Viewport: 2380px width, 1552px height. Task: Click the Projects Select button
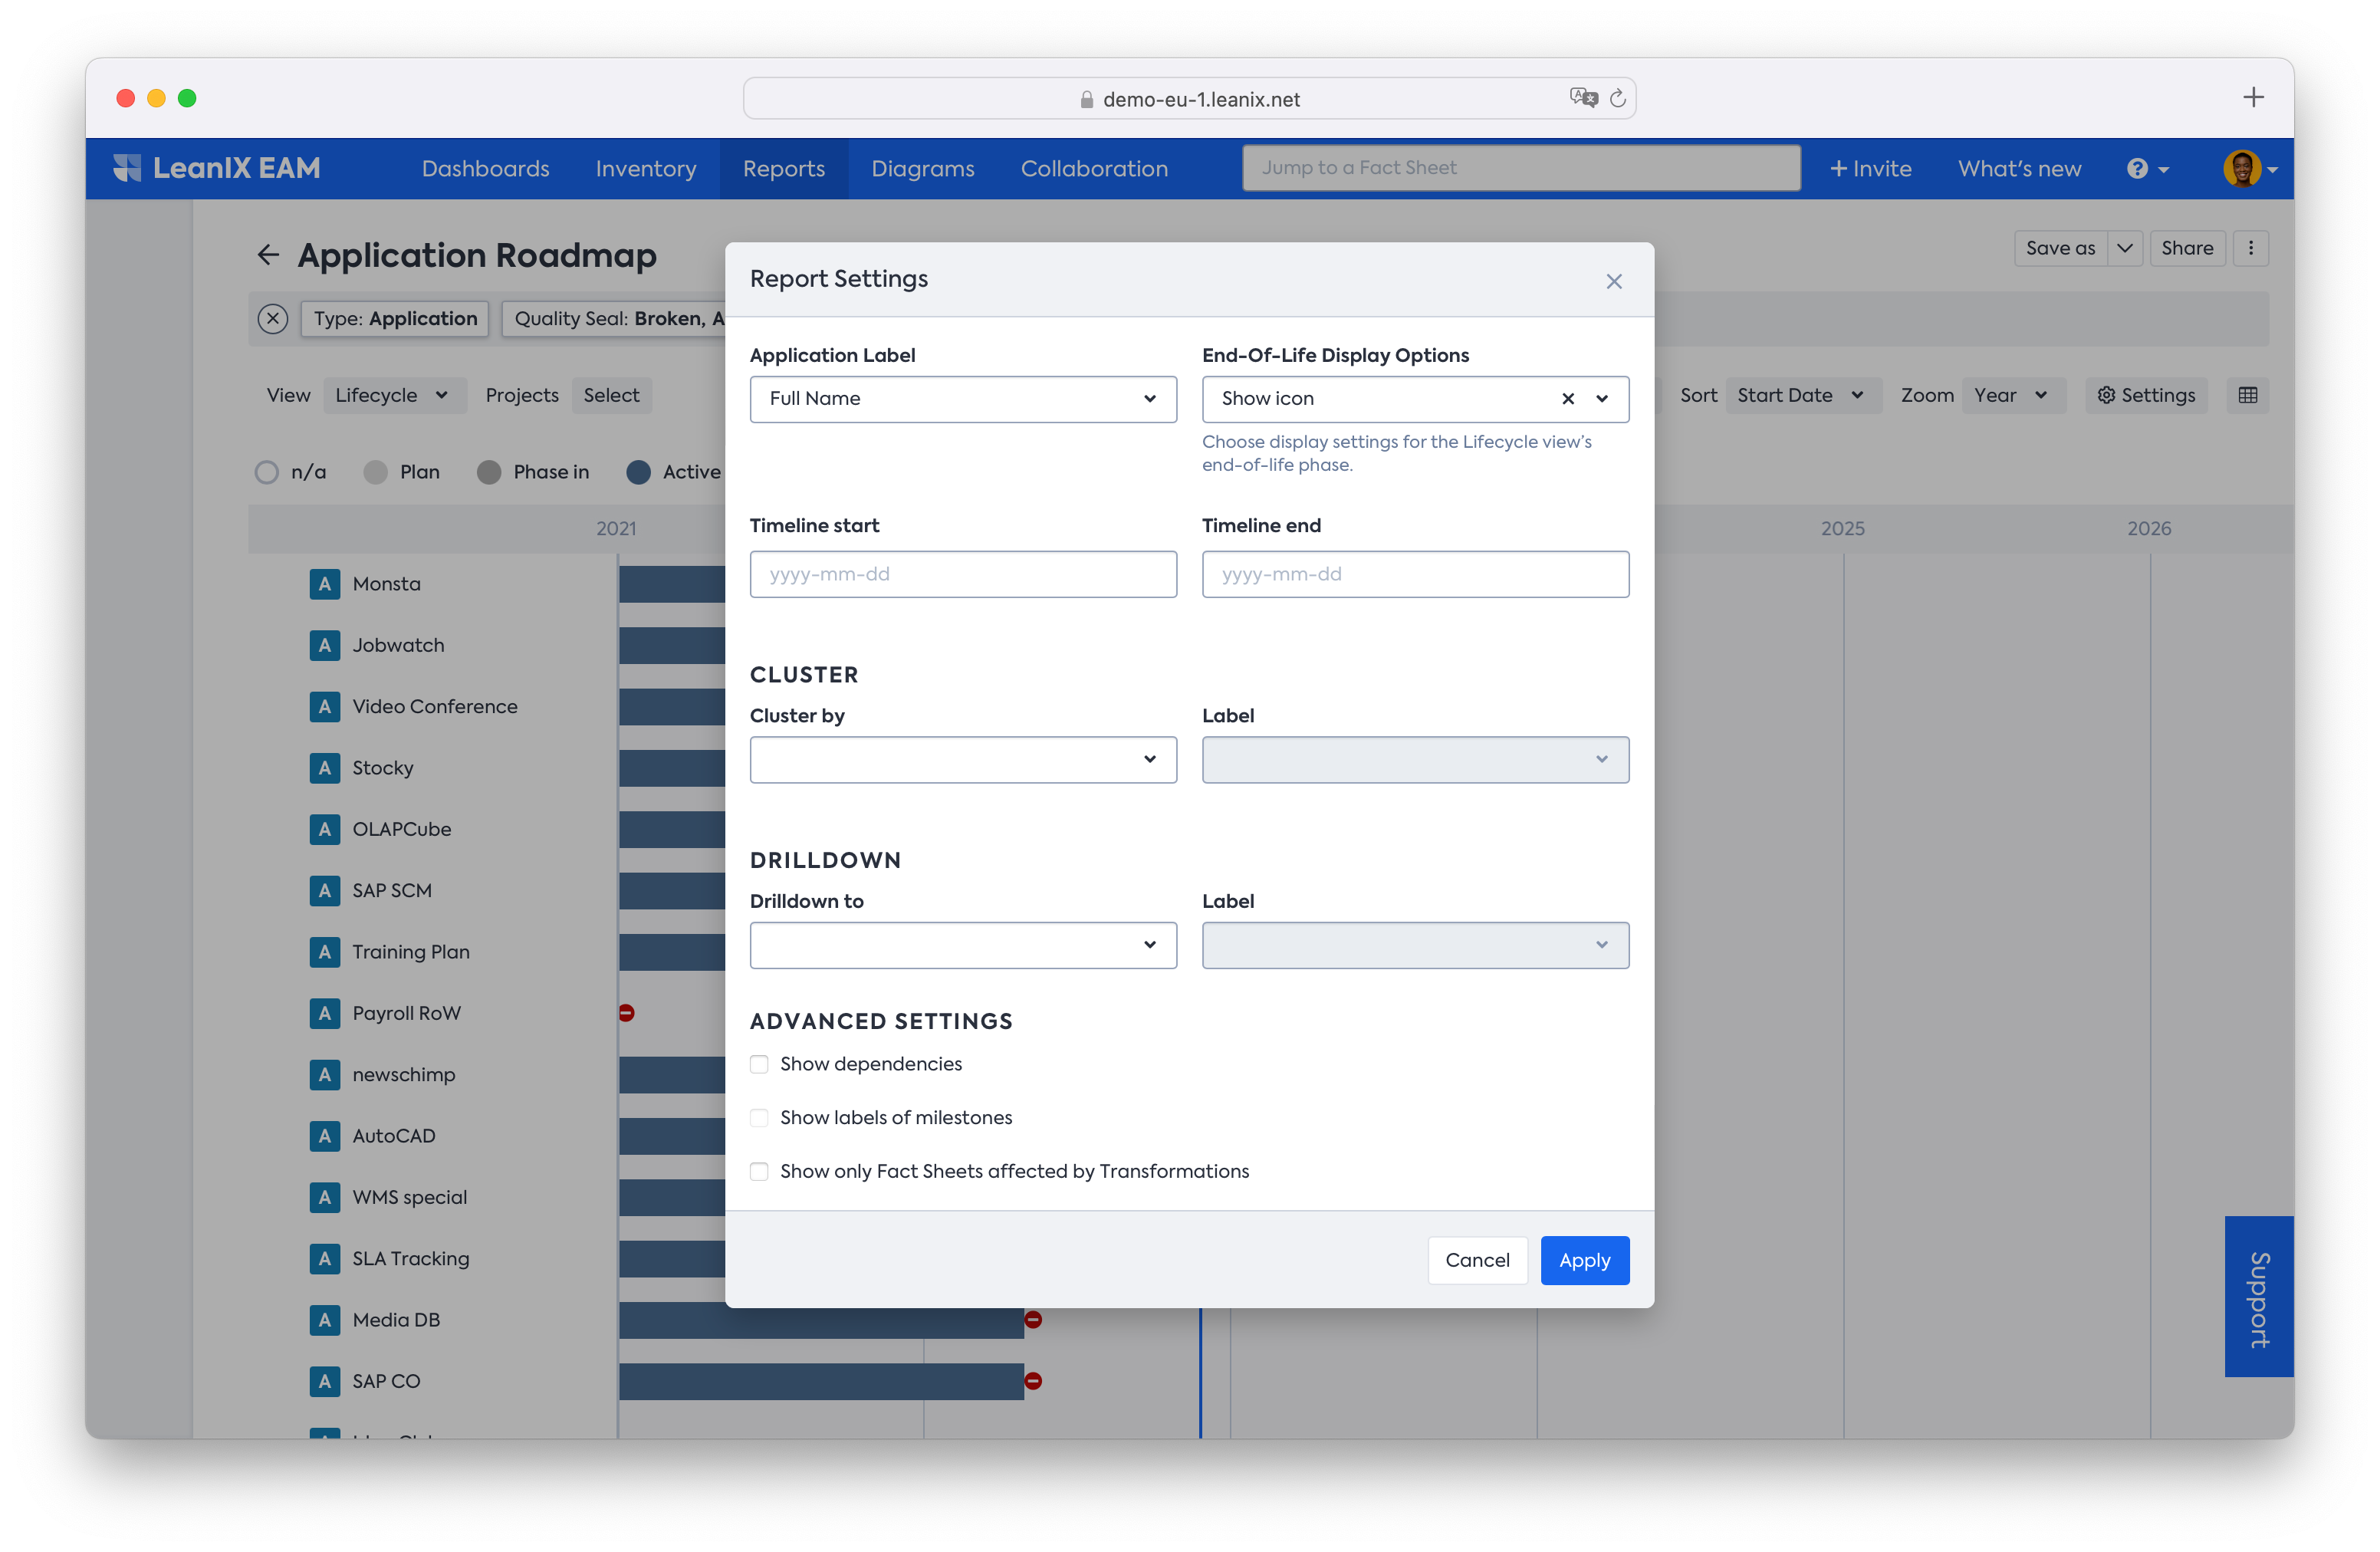[611, 395]
